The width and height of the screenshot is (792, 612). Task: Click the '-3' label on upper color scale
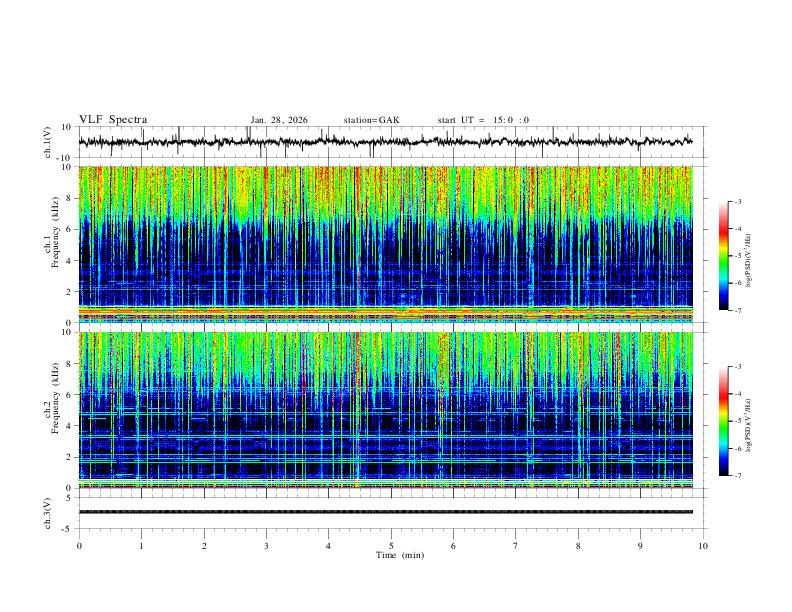737,201
